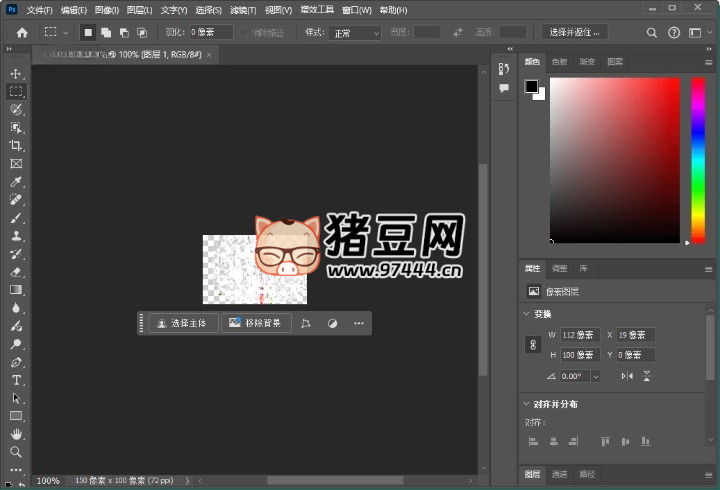Image resolution: width=720 pixels, height=490 pixels.
Task: Create adjustment layer from task bar
Action: pyautogui.click(x=332, y=323)
